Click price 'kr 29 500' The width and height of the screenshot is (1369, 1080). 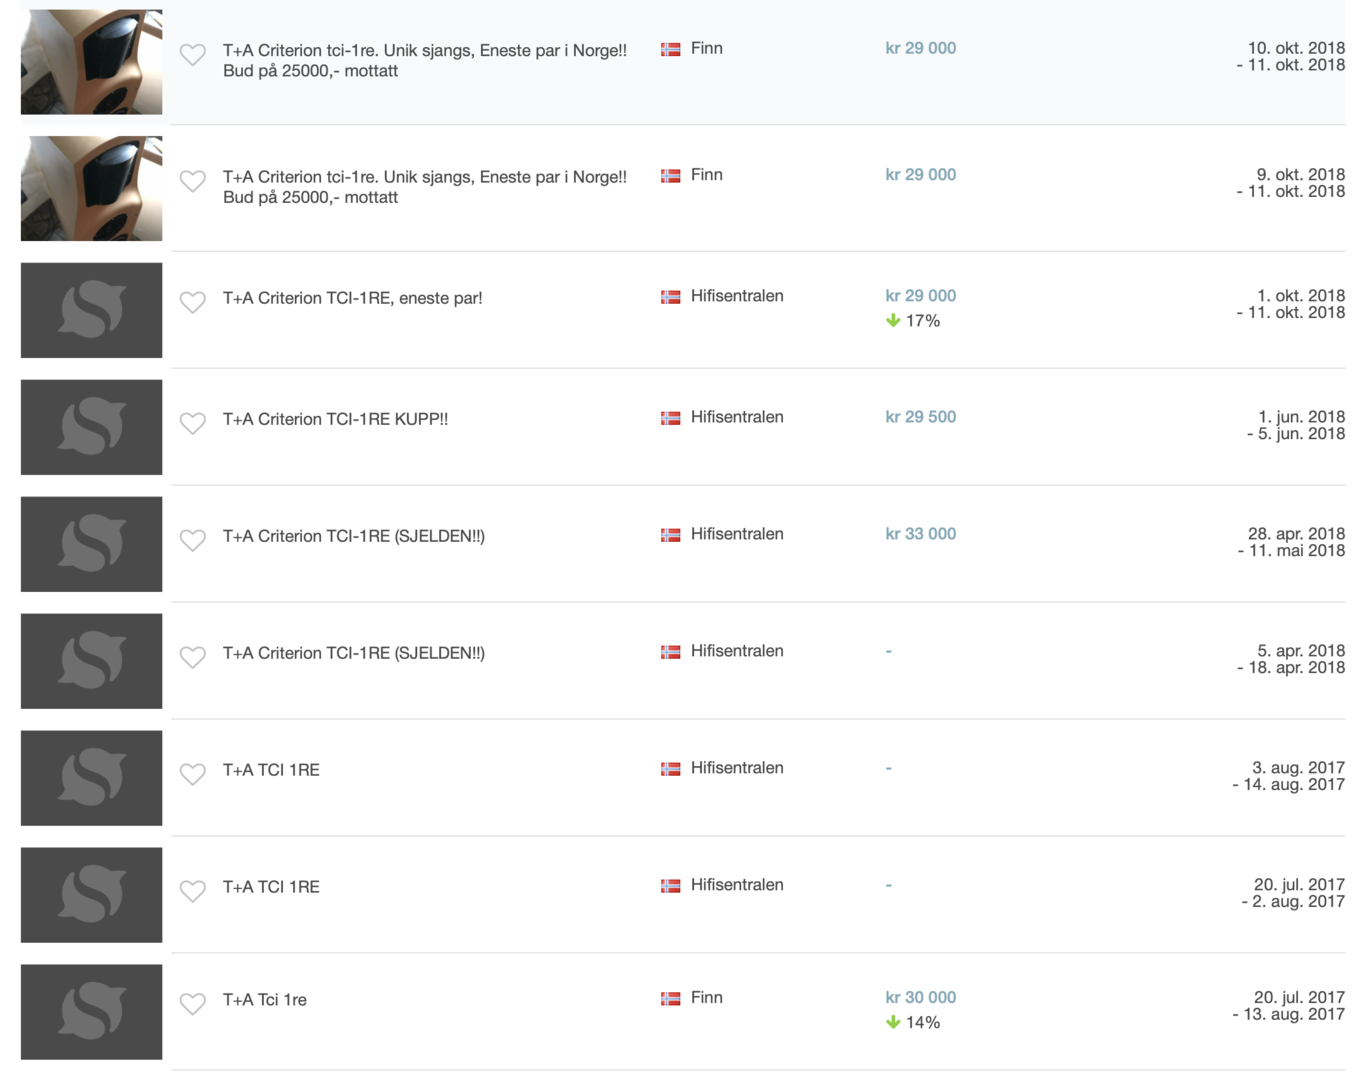click(x=921, y=417)
